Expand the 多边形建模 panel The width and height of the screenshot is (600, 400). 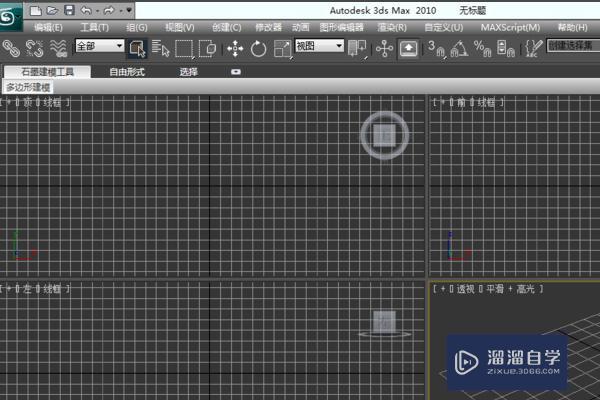coord(28,88)
